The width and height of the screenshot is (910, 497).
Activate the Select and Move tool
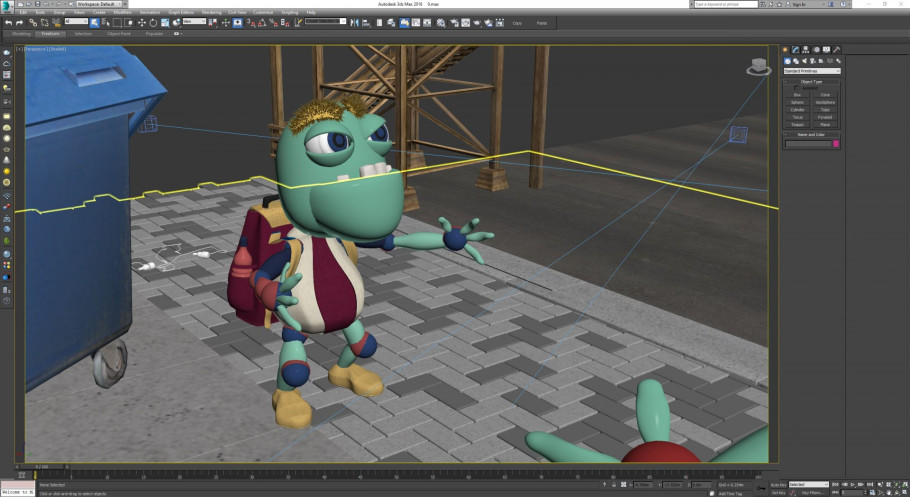tap(142, 23)
